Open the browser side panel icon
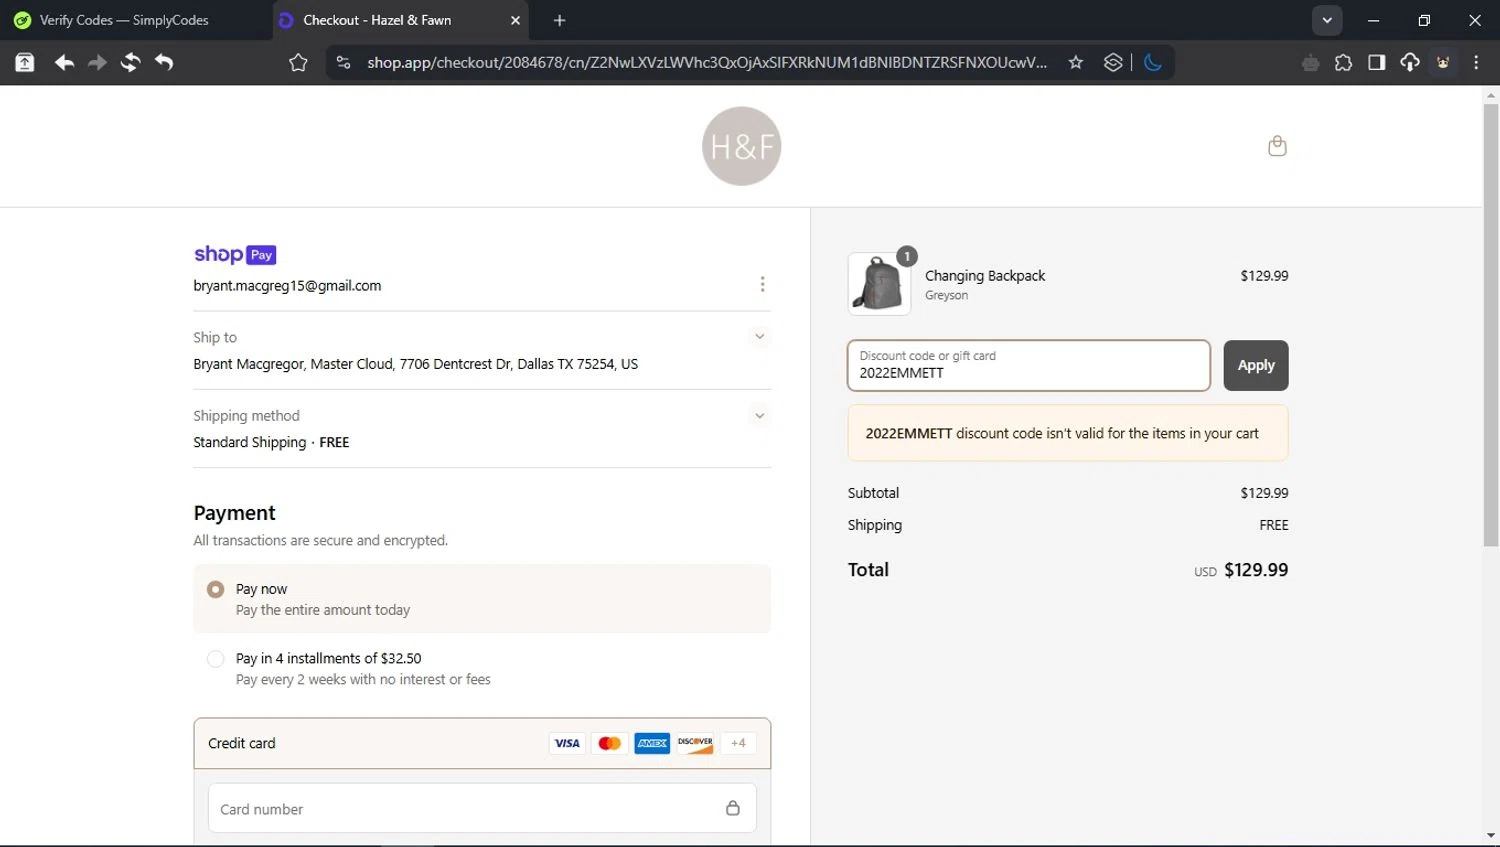Image resolution: width=1500 pixels, height=847 pixels. point(1377,62)
